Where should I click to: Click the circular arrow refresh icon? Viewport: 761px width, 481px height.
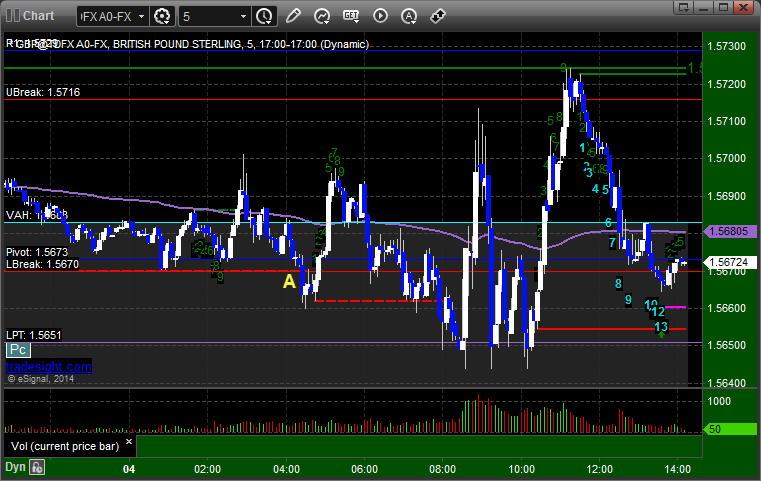322,16
